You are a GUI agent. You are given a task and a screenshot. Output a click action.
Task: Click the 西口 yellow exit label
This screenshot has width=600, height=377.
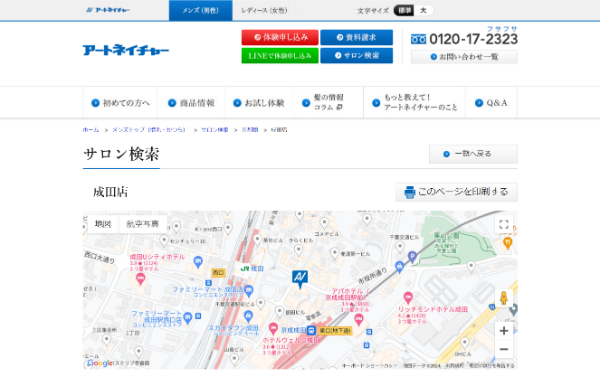pyautogui.click(x=218, y=273)
